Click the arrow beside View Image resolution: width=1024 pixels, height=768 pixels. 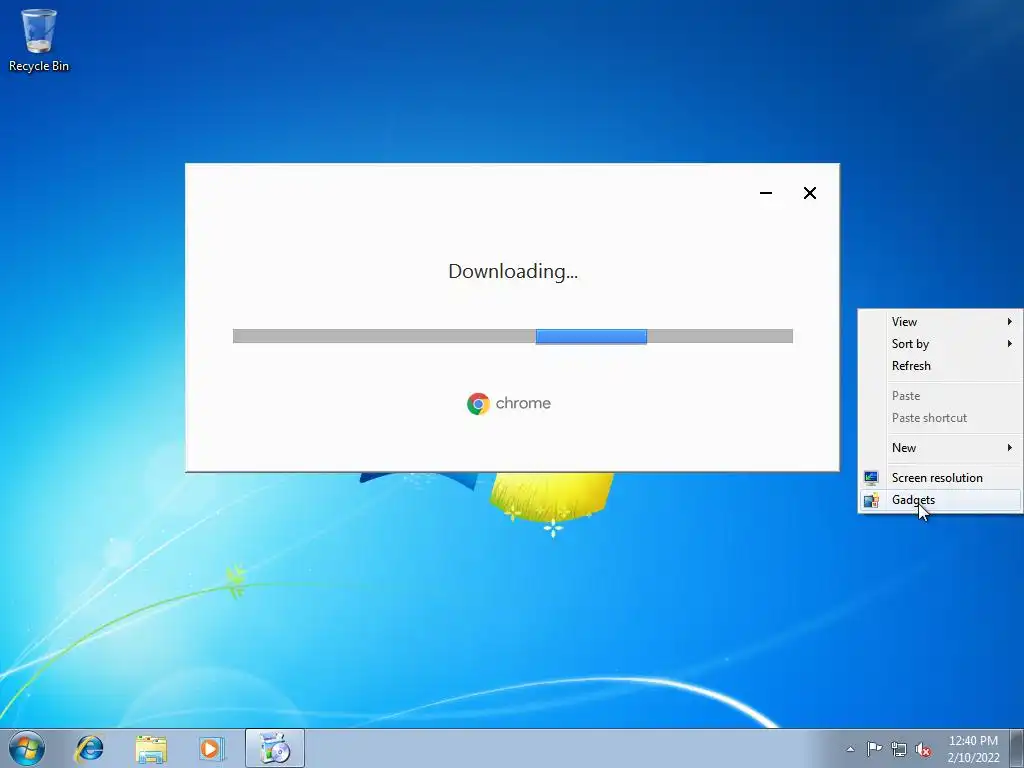tap(1010, 321)
